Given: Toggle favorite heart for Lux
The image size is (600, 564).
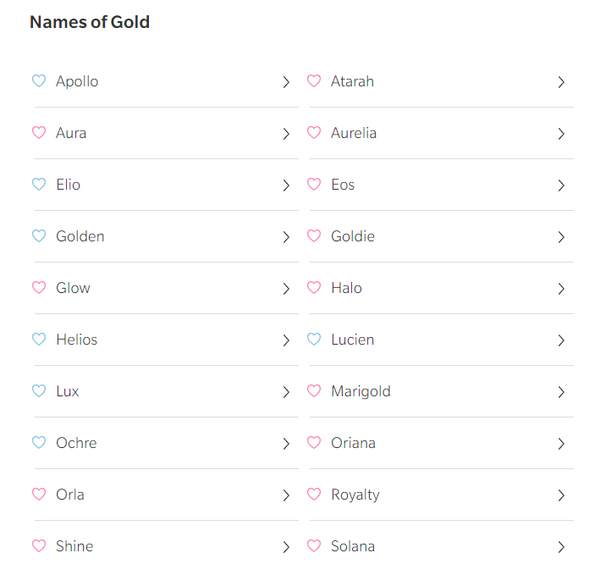Looking at the screenshot, I should (x=39, y=391).
